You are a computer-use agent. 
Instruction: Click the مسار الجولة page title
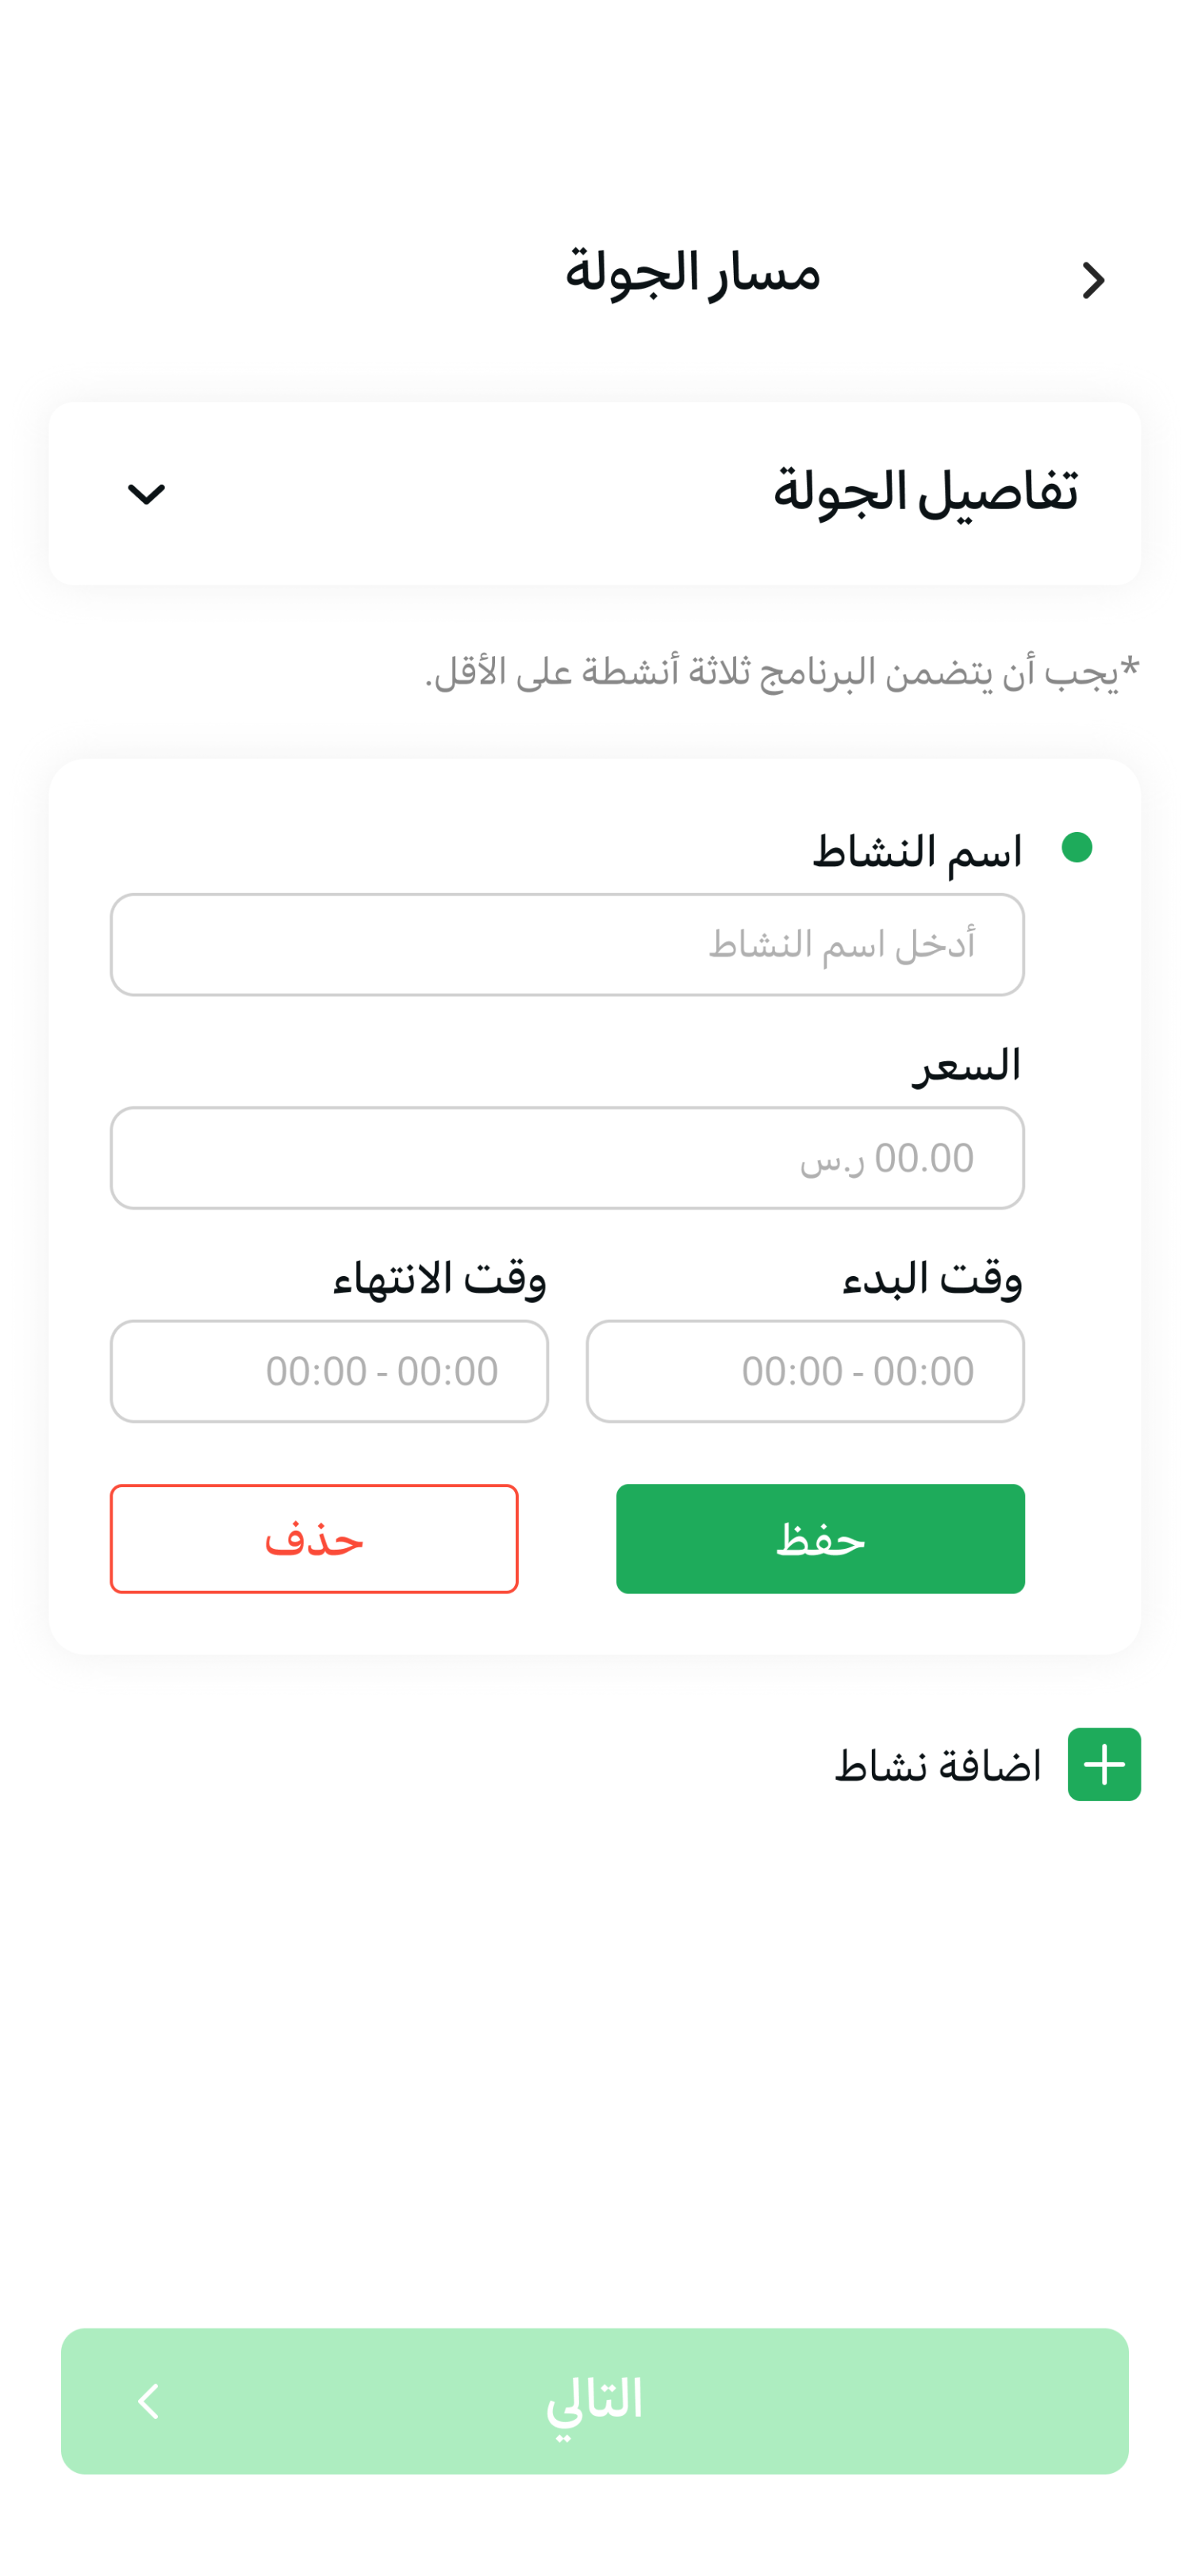click(x=692, y=272)
